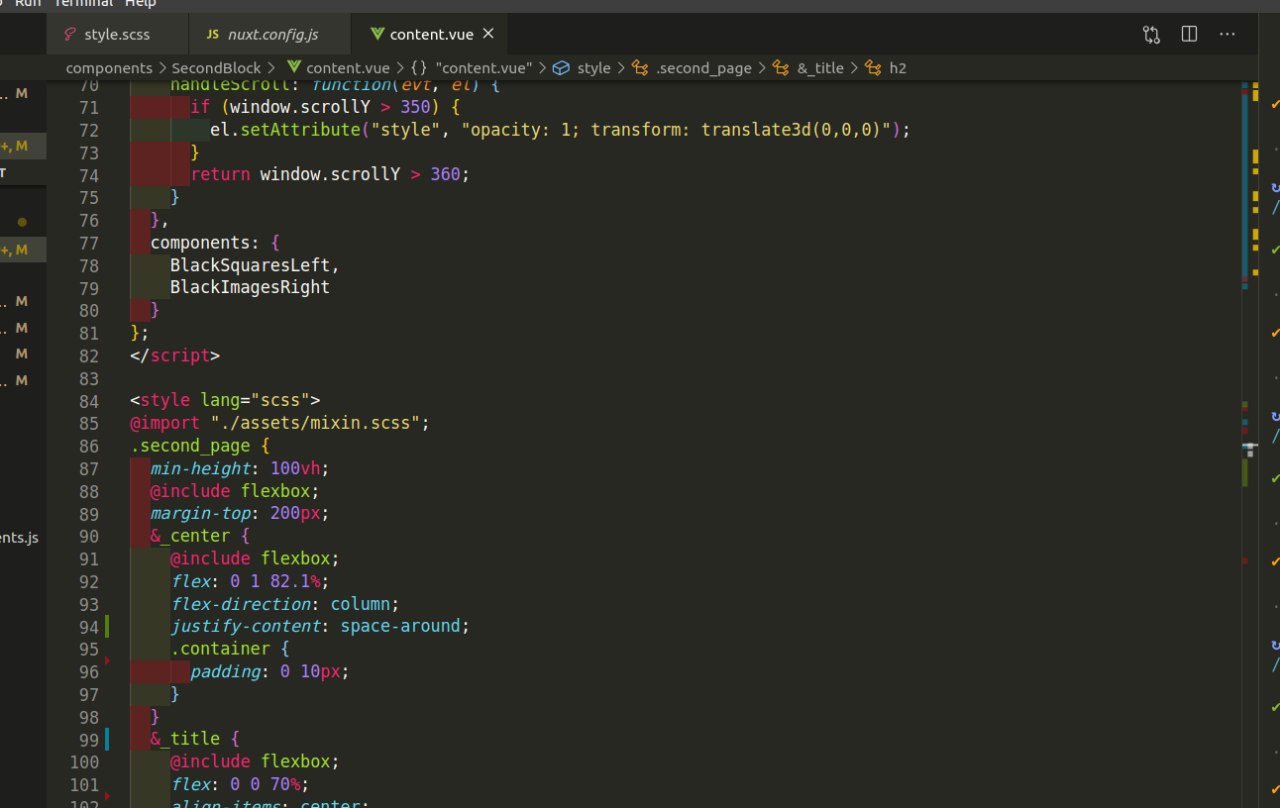Screen dimensions: 1280x808
Task: Click the 'flex-direction: column' declaration
Action: (x=285, y=604)
